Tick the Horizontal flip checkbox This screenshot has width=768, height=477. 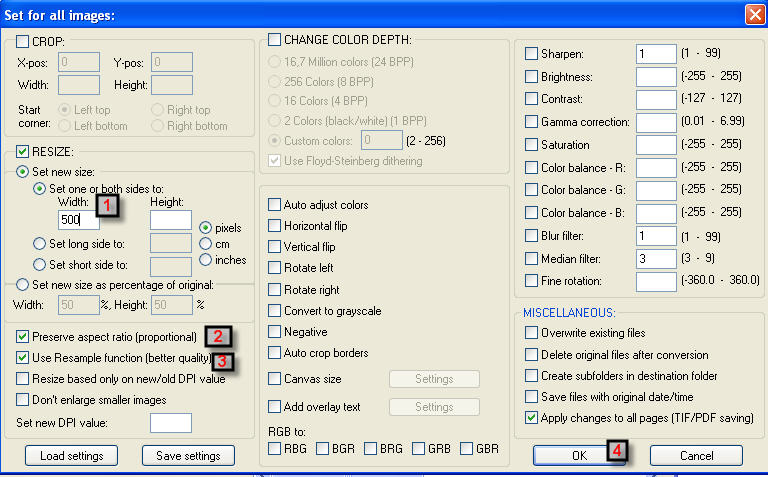pyautogui.click(x=274, y=226)
